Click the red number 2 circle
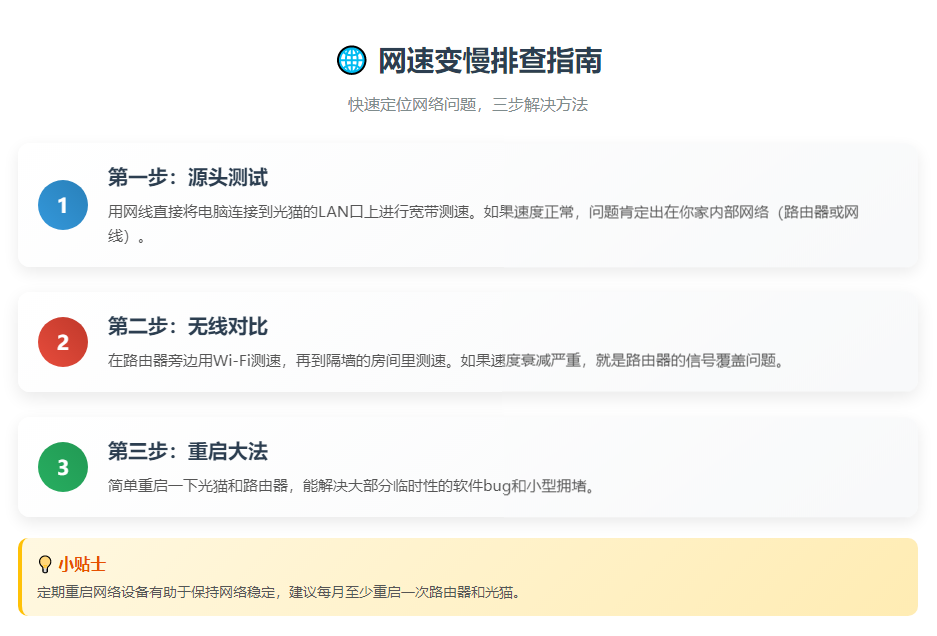The height and width of the screenshot is (636, 937). [63, 342]
